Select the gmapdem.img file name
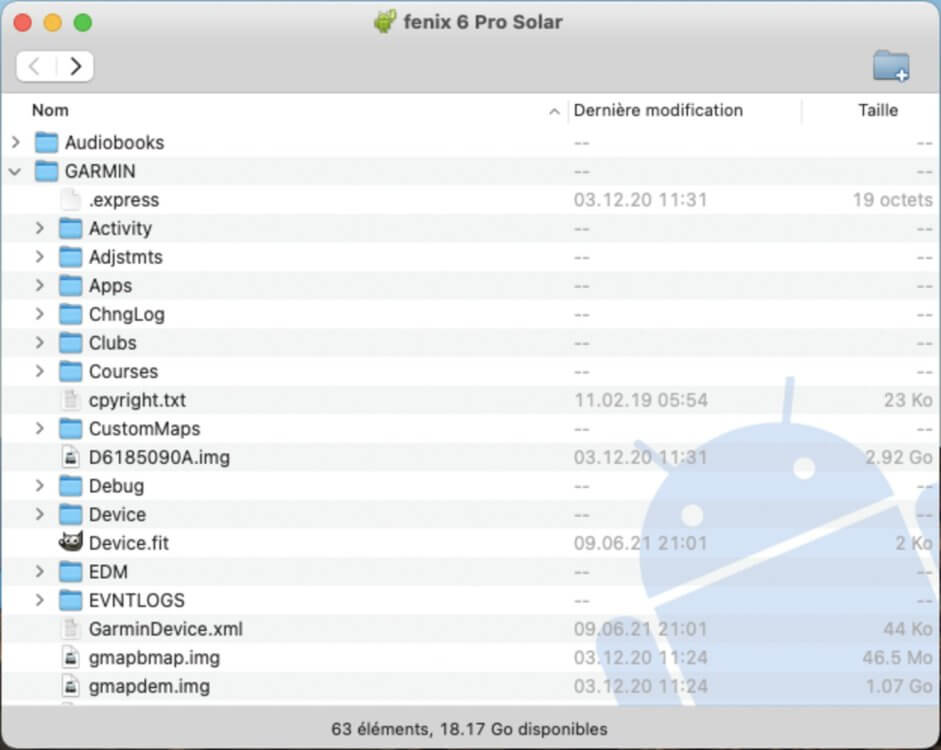 pos(149,687)
